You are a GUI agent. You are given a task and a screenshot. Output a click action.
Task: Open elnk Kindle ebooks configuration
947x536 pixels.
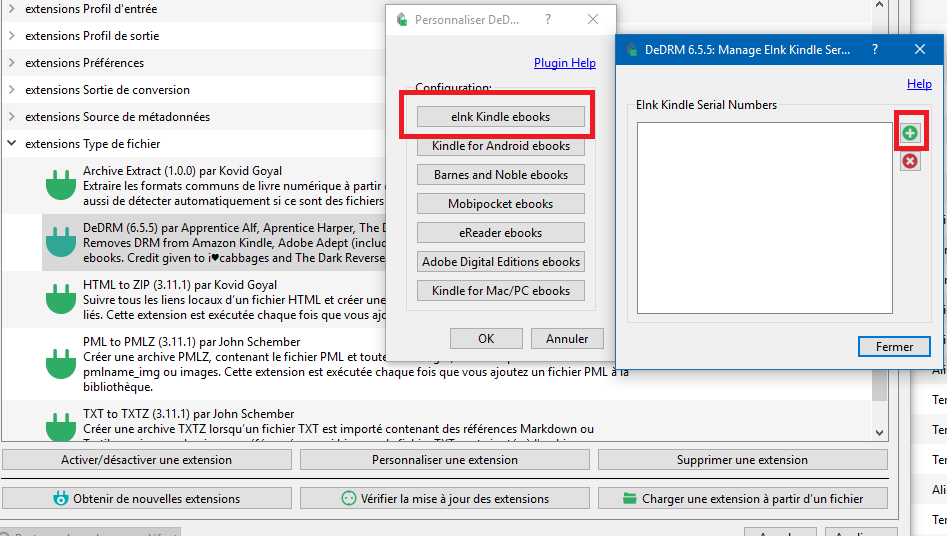501,117
